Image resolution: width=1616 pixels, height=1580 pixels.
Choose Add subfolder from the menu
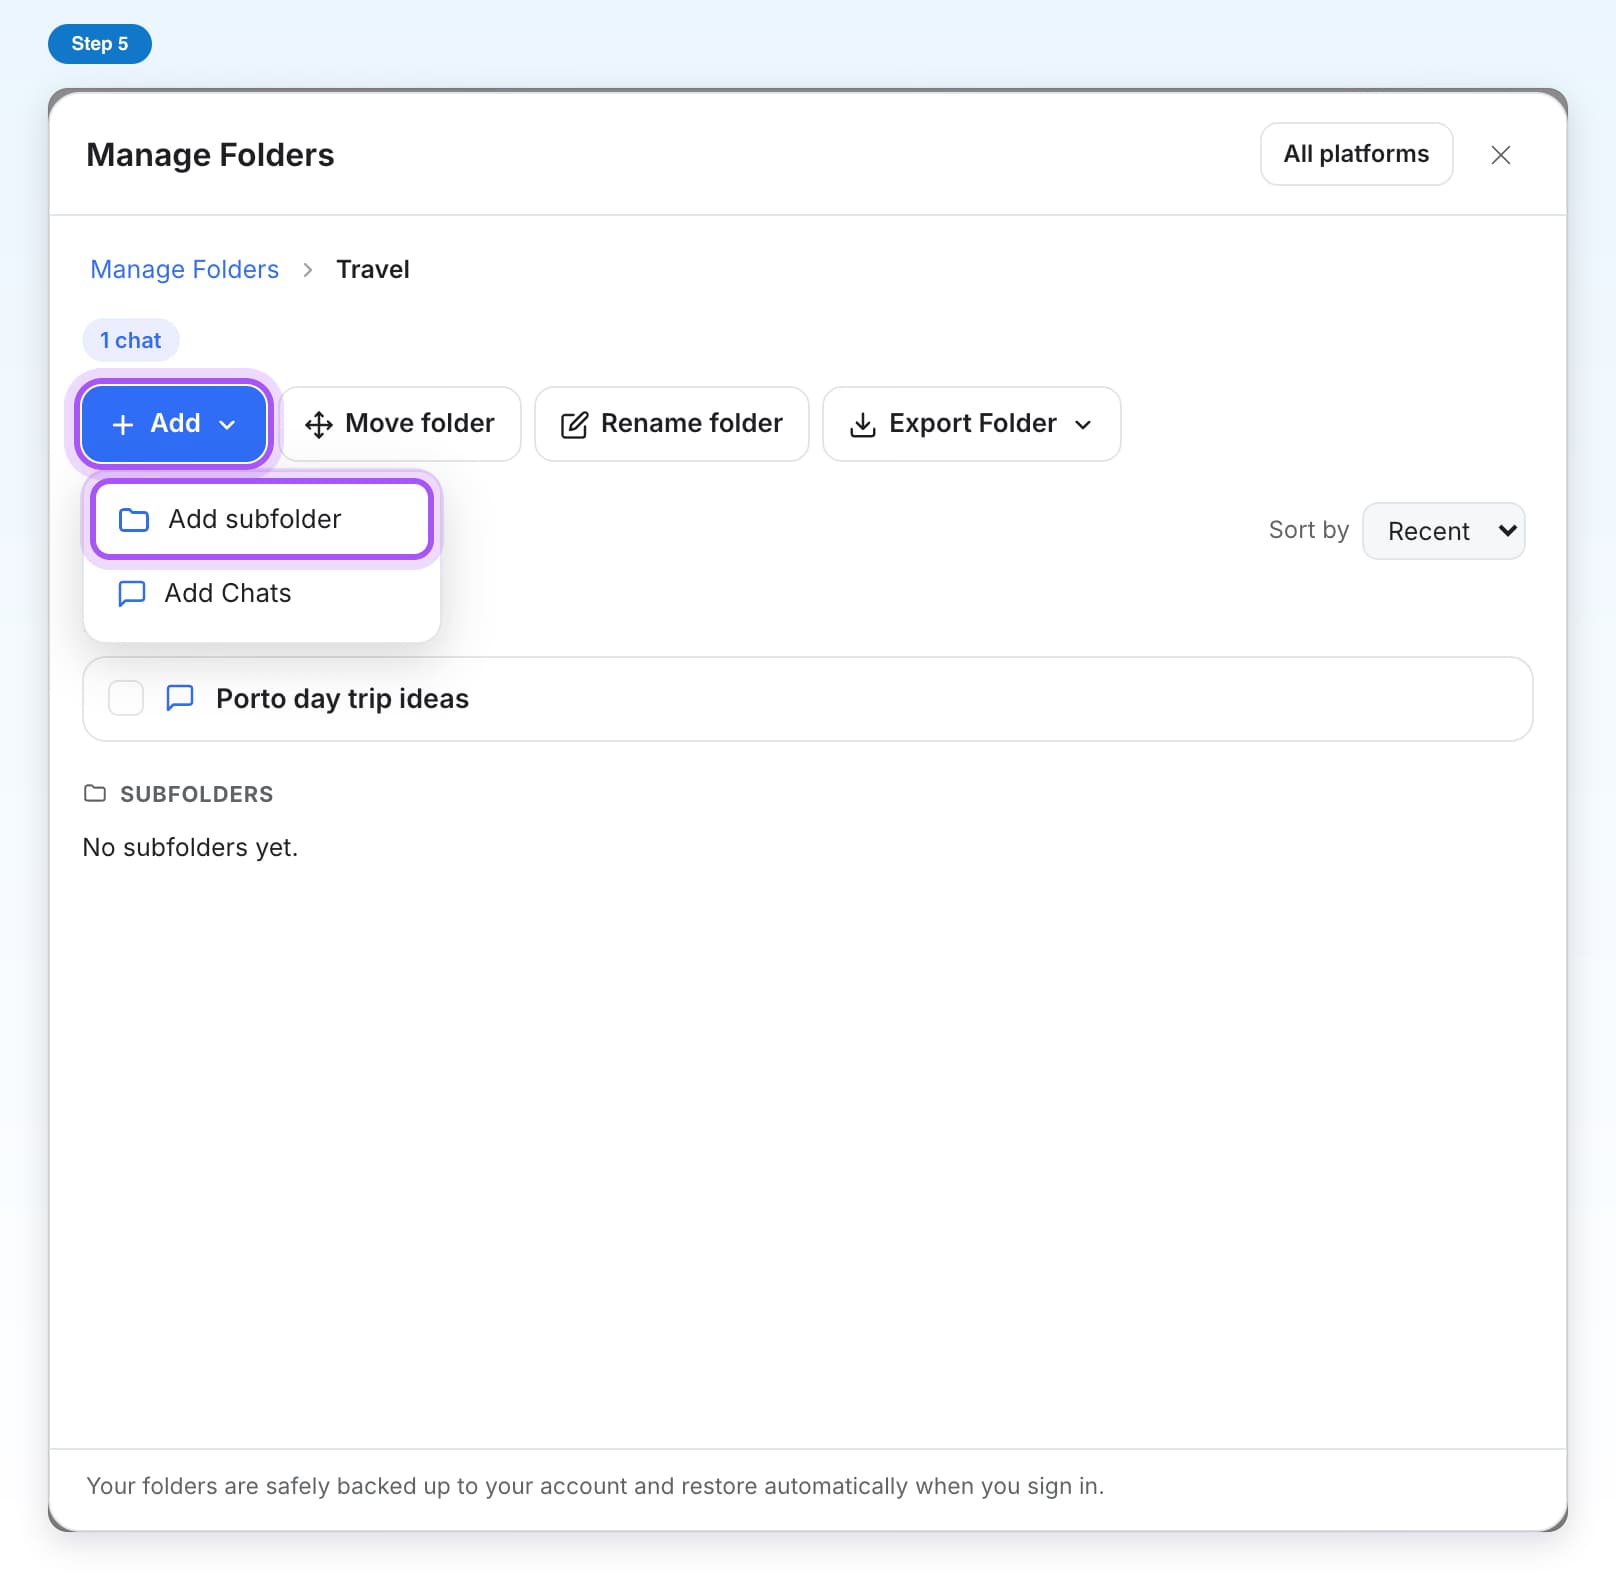pos(262,519)
